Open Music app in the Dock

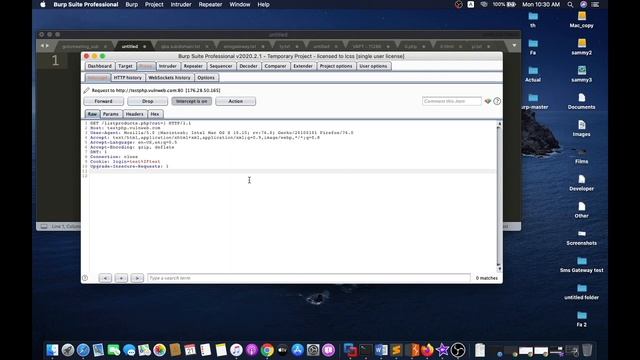point(236,350)
